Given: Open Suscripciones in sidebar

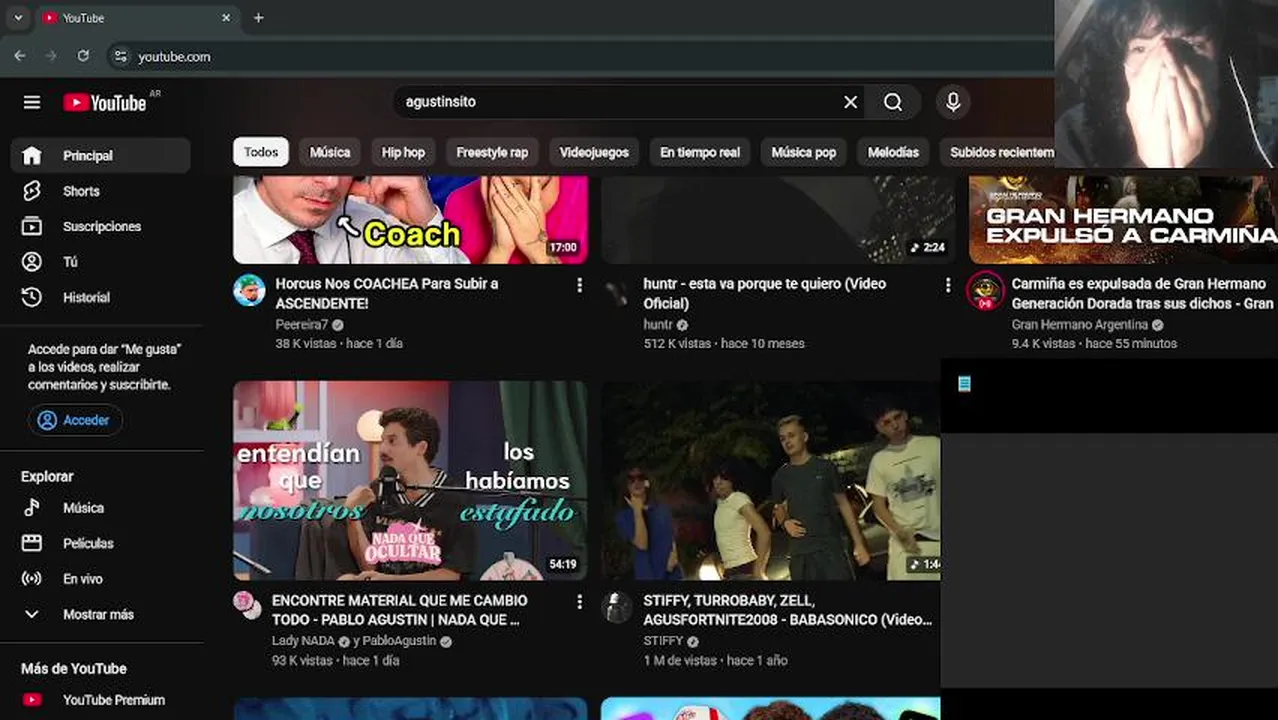Looking at the screenshot, I should coord(101,226).
